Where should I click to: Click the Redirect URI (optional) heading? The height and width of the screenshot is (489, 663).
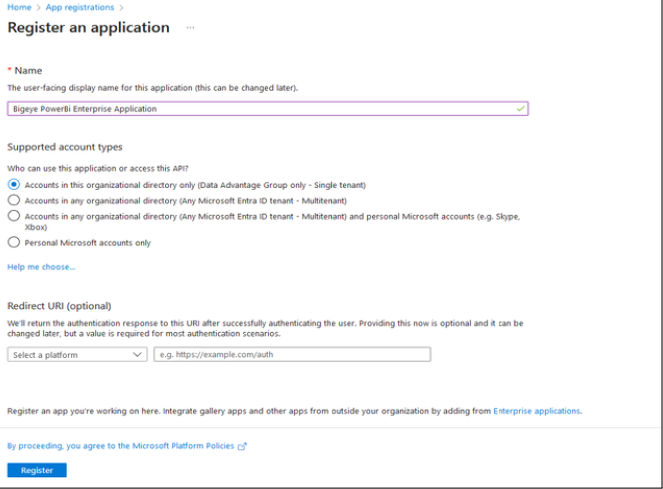[x=59, y=306]
